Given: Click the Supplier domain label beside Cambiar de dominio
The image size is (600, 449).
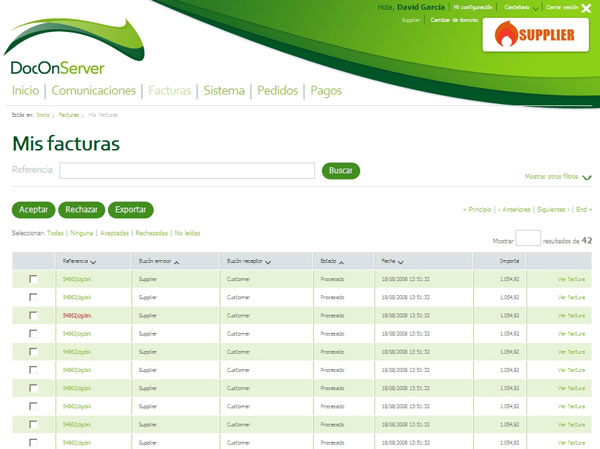Looking at the screenshot, I should click(411, 20).
